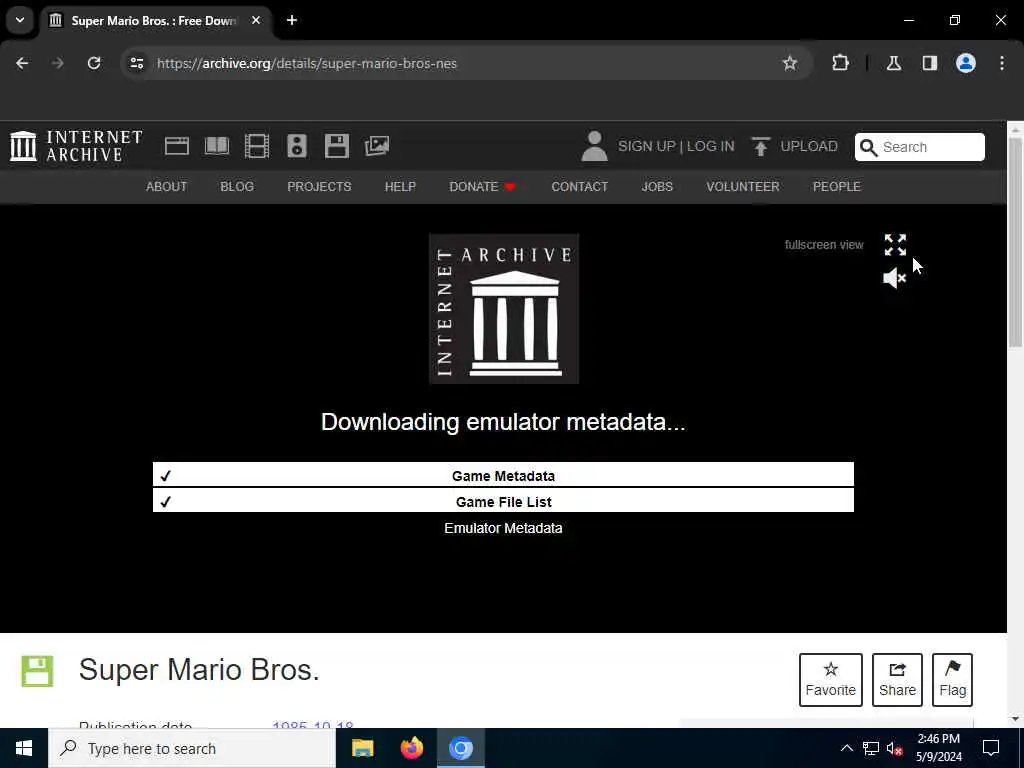Viewport: 1024px width, 768px height.
Task: Open File Explorer from the taskbar
Action: pyautogui.click(x=362, y=748)
